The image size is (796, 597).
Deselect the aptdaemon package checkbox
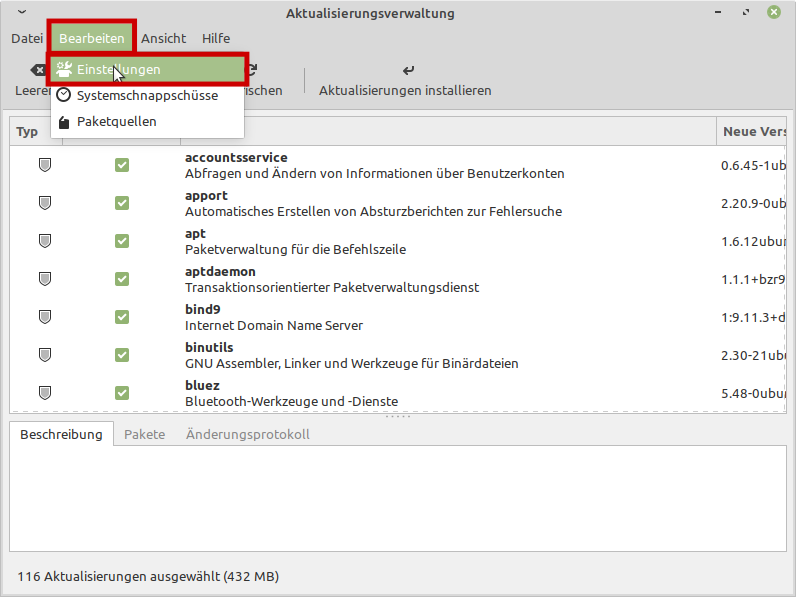(x=122, y=279)
